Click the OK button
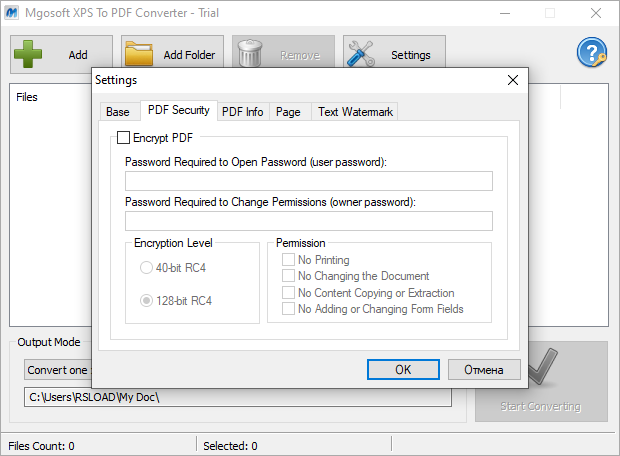The width and height of the screenshot is (620, 456). 403,369
